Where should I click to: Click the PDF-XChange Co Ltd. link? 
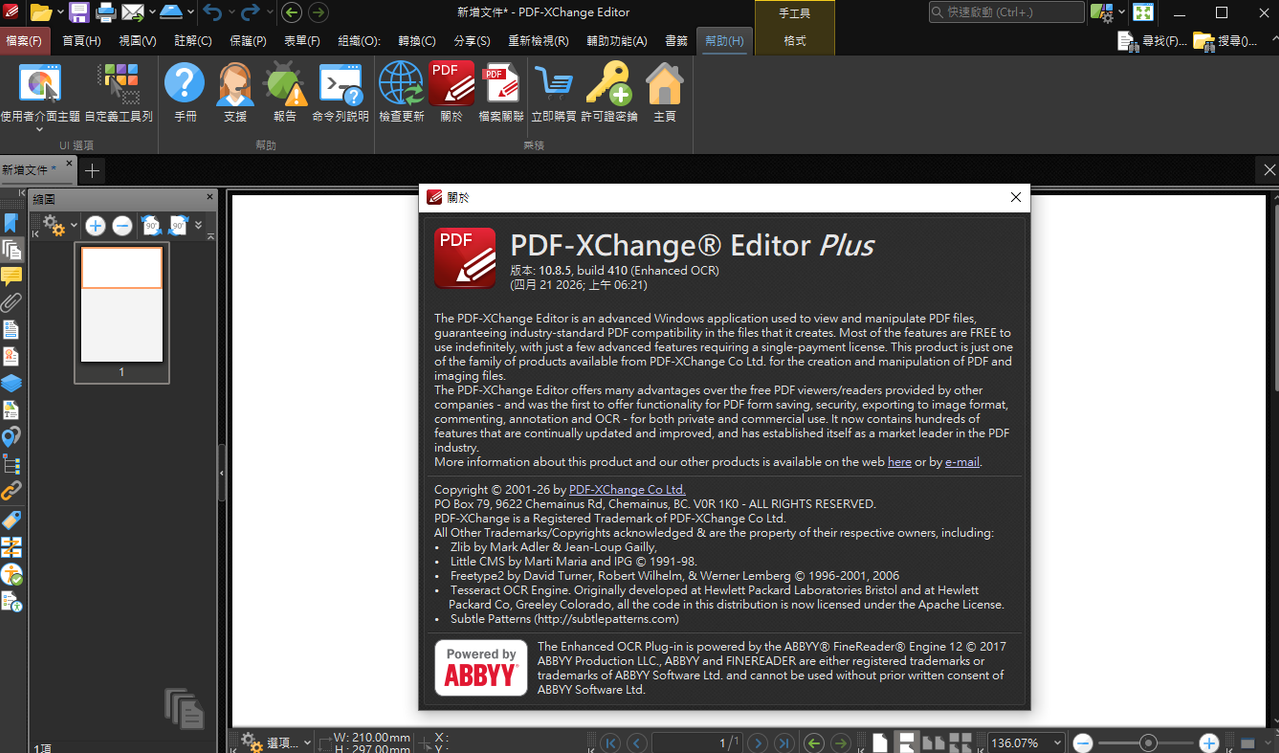(627, 490)
